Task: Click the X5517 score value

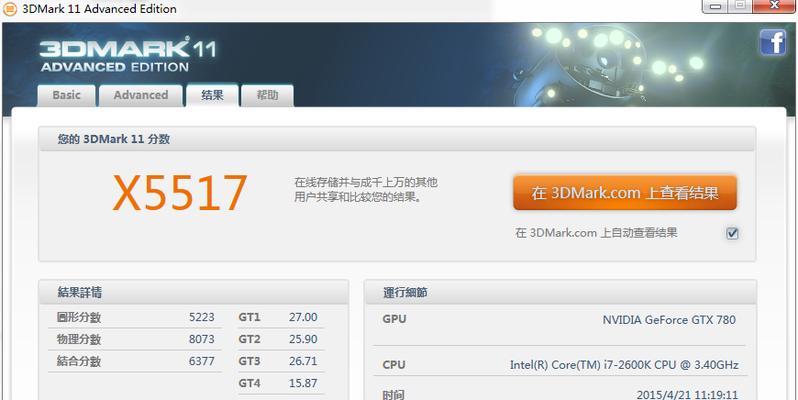Action: click(180, 193)
